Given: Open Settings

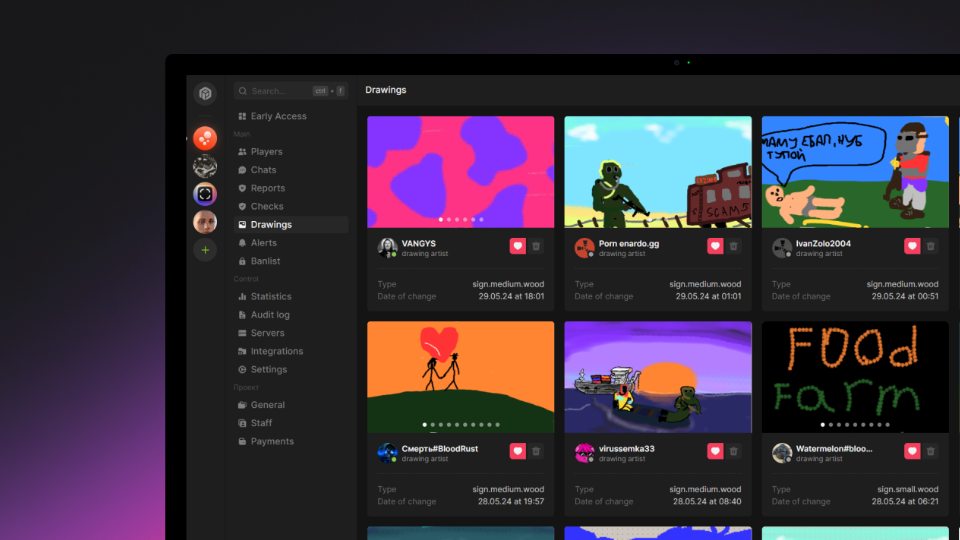Looking at the screenshot, I should 291,369.
